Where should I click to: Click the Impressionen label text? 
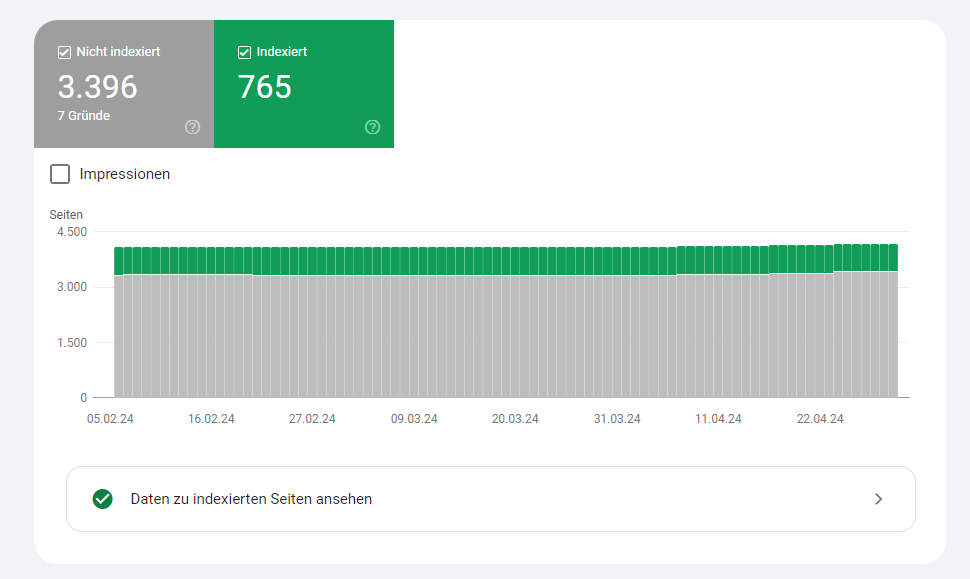click(124, 174)
